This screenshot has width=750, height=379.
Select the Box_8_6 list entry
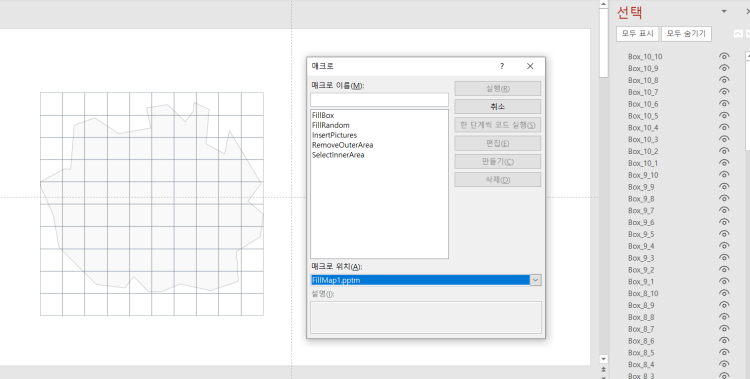[641, 341]
